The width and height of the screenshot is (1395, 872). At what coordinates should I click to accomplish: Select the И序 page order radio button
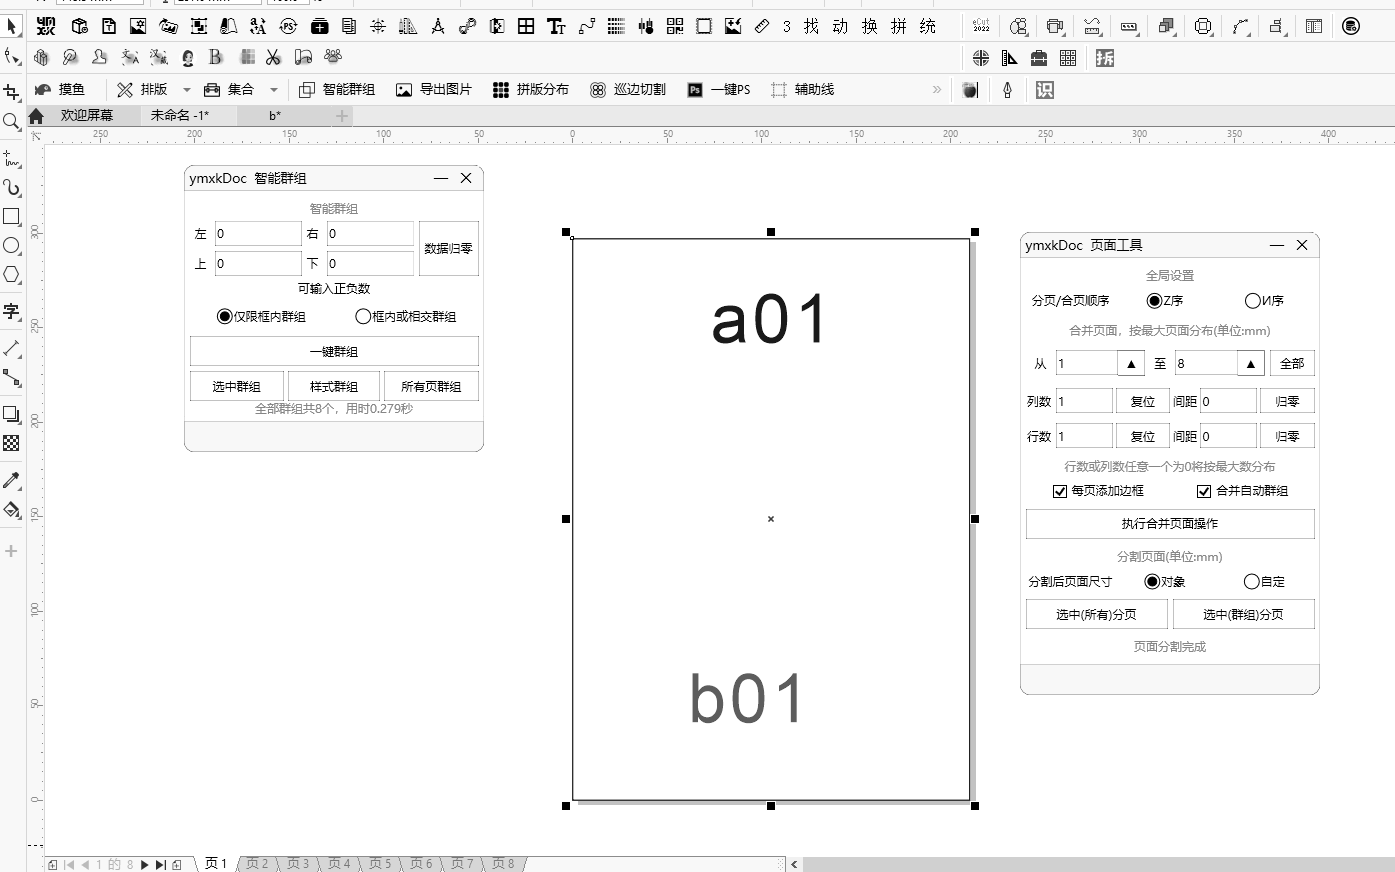[1252, 300]
